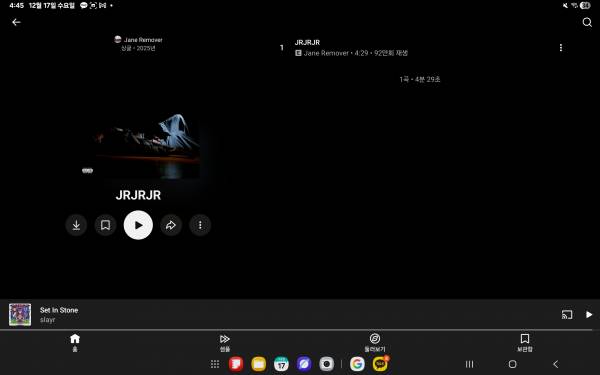Go back with the top-left arrow
Screen dimensions: 600x375
(16, 23)
